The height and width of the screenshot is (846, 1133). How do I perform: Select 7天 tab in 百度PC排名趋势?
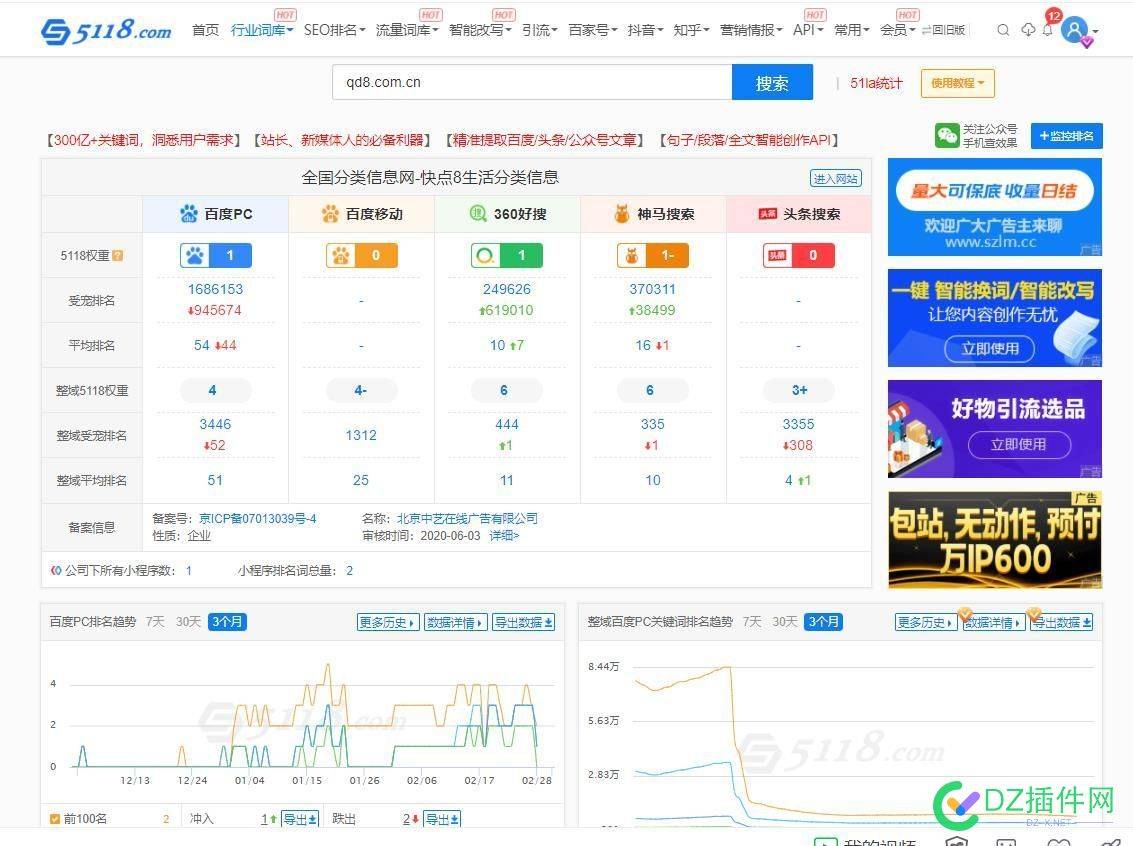pos(155,622)
